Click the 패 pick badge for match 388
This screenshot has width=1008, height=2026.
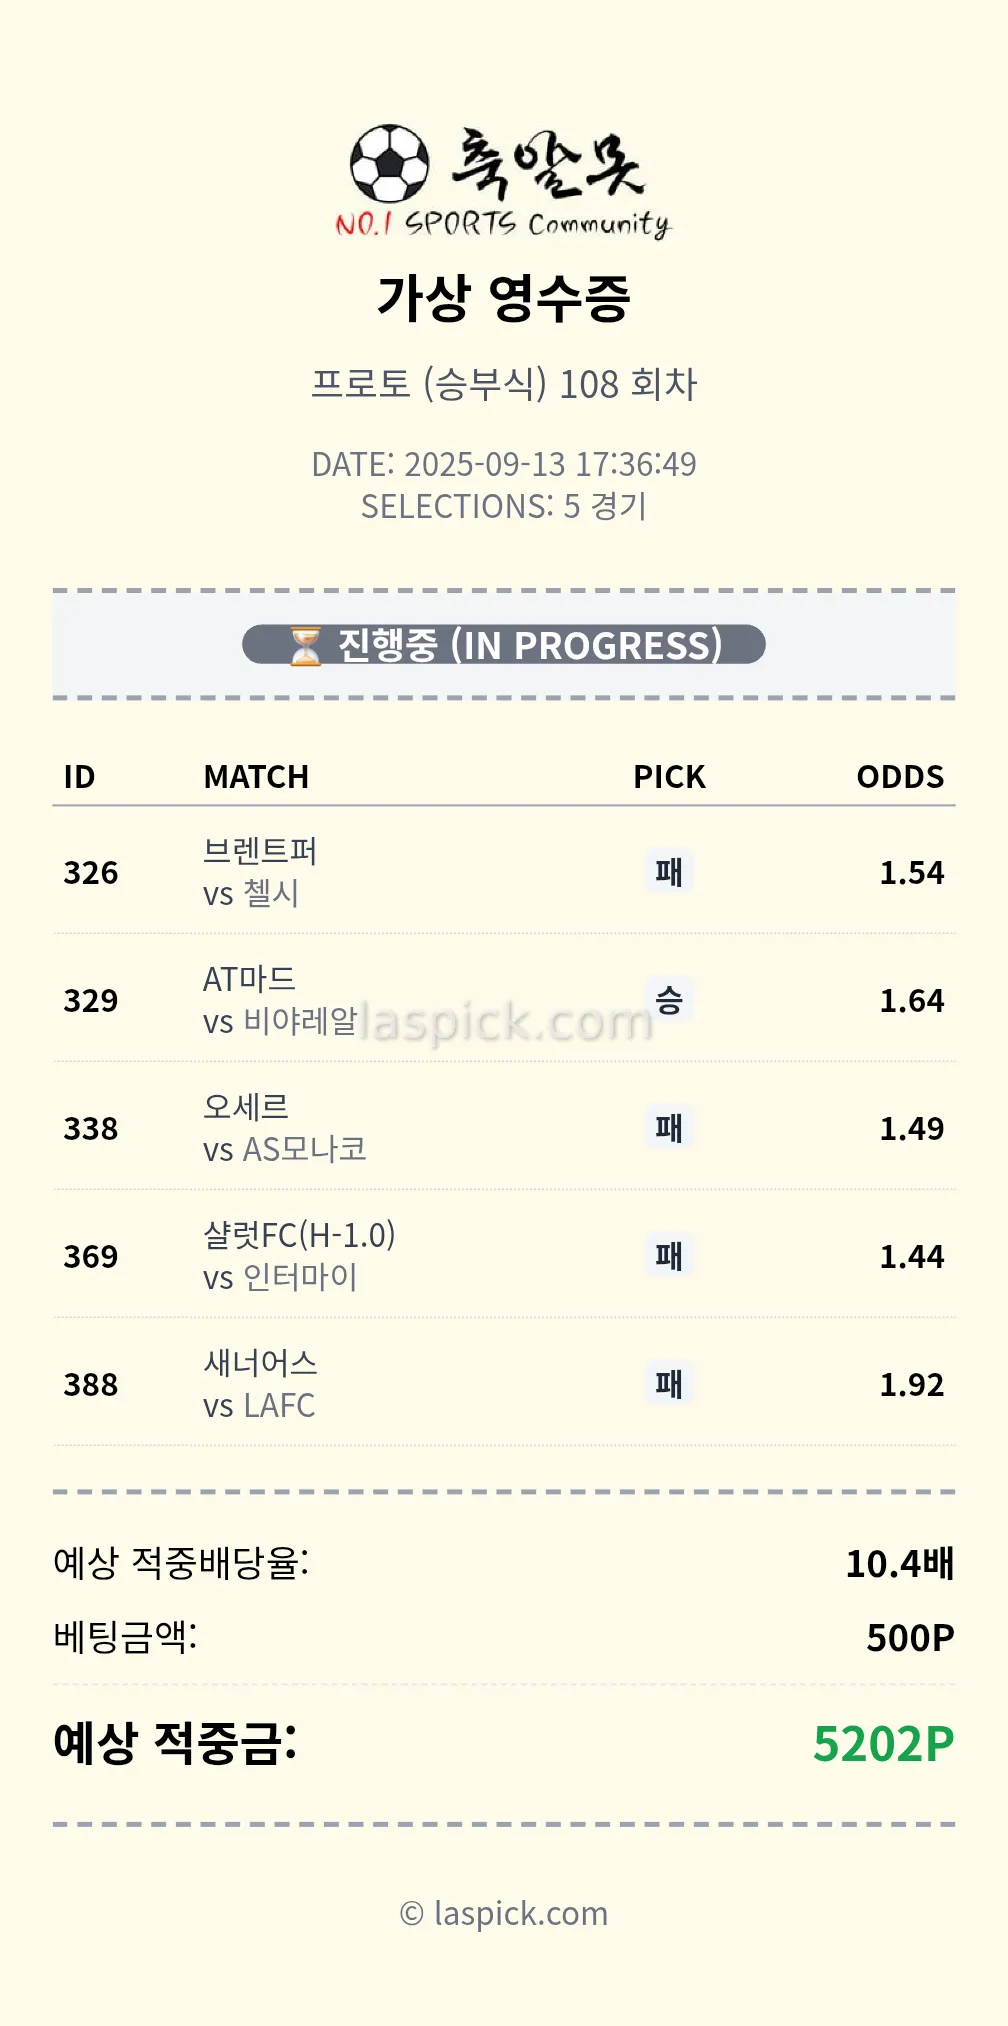pos(669,1384)
